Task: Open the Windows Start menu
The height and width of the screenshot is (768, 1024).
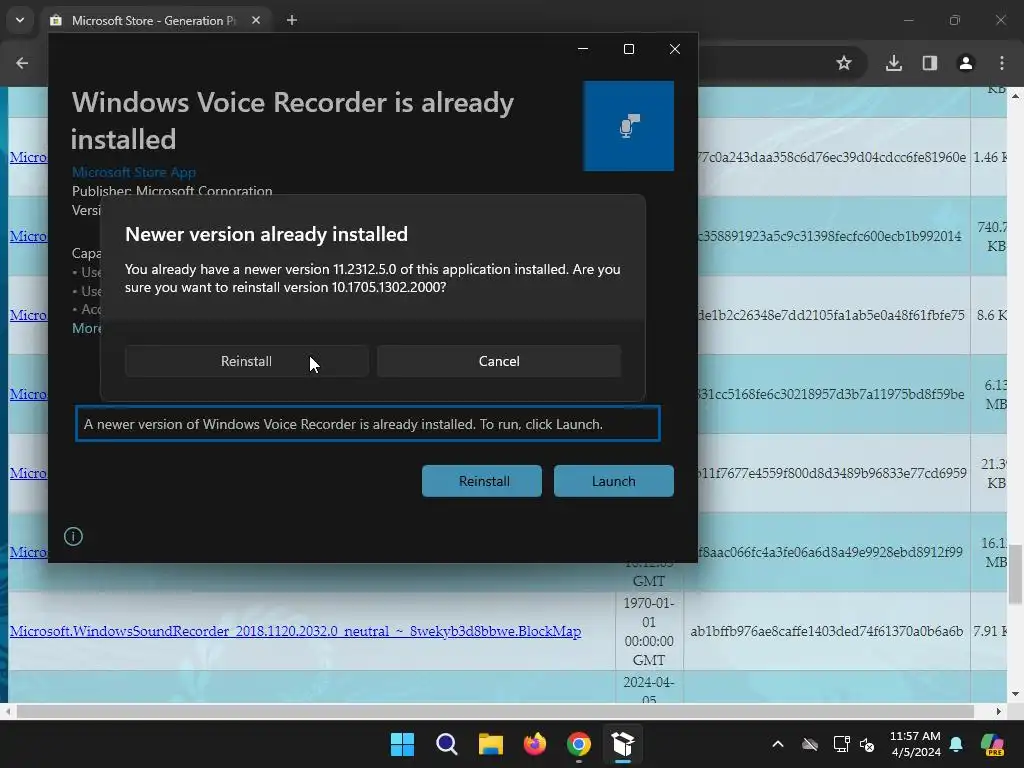Action: [x=402, y=744]
